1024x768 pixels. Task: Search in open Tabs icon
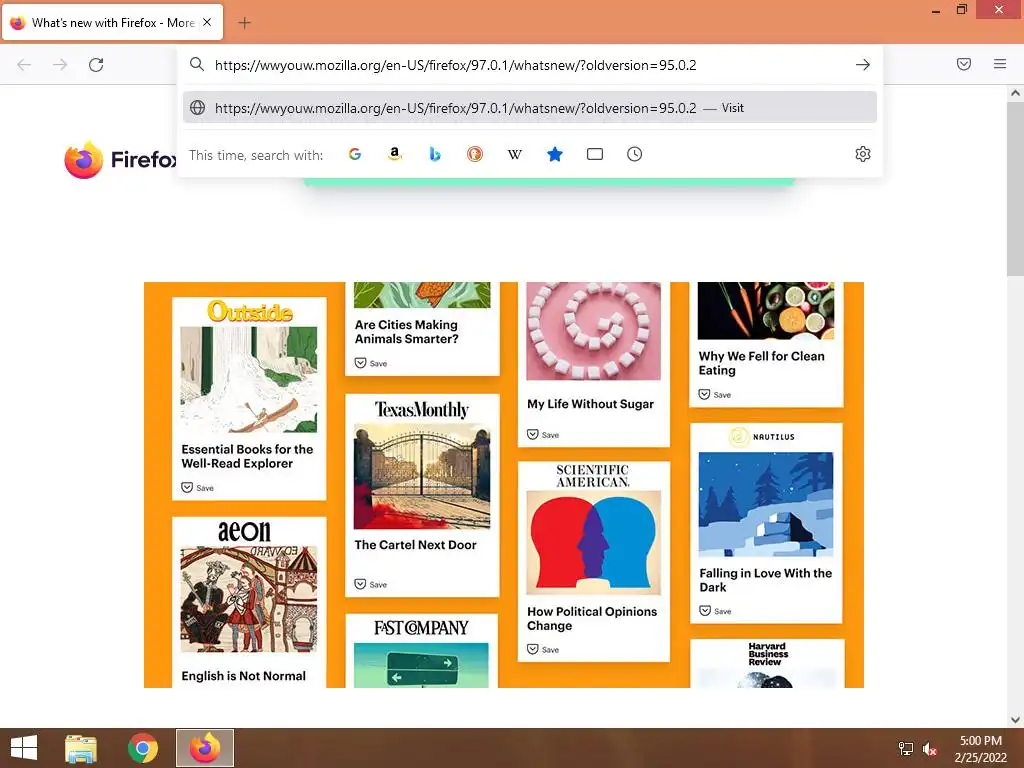(x=594, y=154)
